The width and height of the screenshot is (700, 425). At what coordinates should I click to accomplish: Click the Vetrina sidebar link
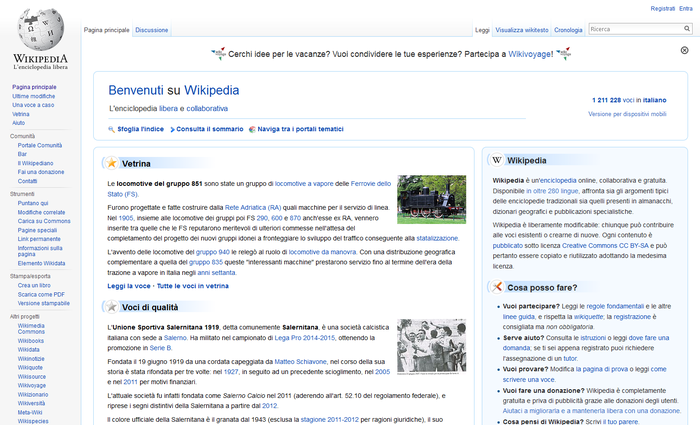point(21,114)
